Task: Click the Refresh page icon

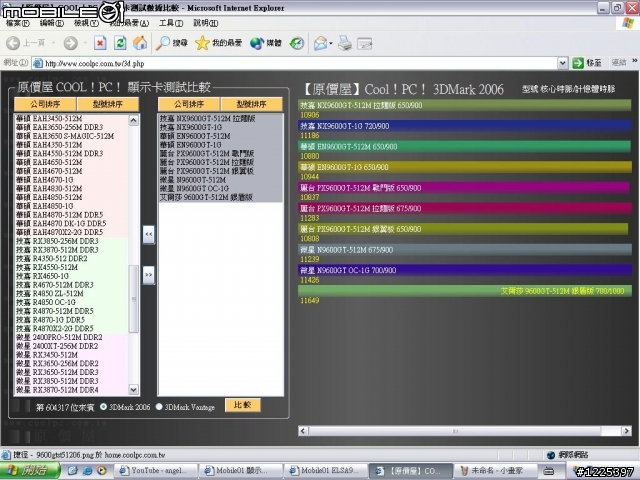Action: (120, 43)
